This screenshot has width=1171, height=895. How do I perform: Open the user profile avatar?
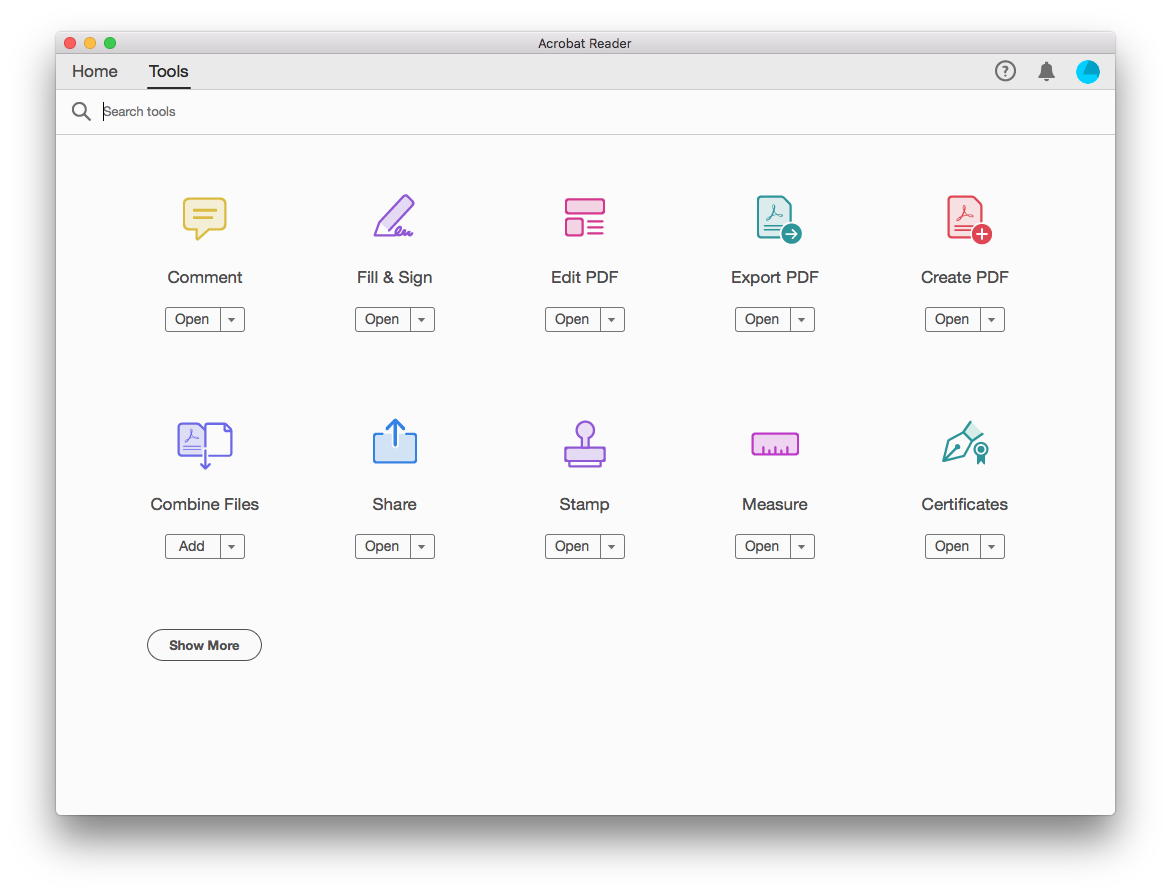1087,72
